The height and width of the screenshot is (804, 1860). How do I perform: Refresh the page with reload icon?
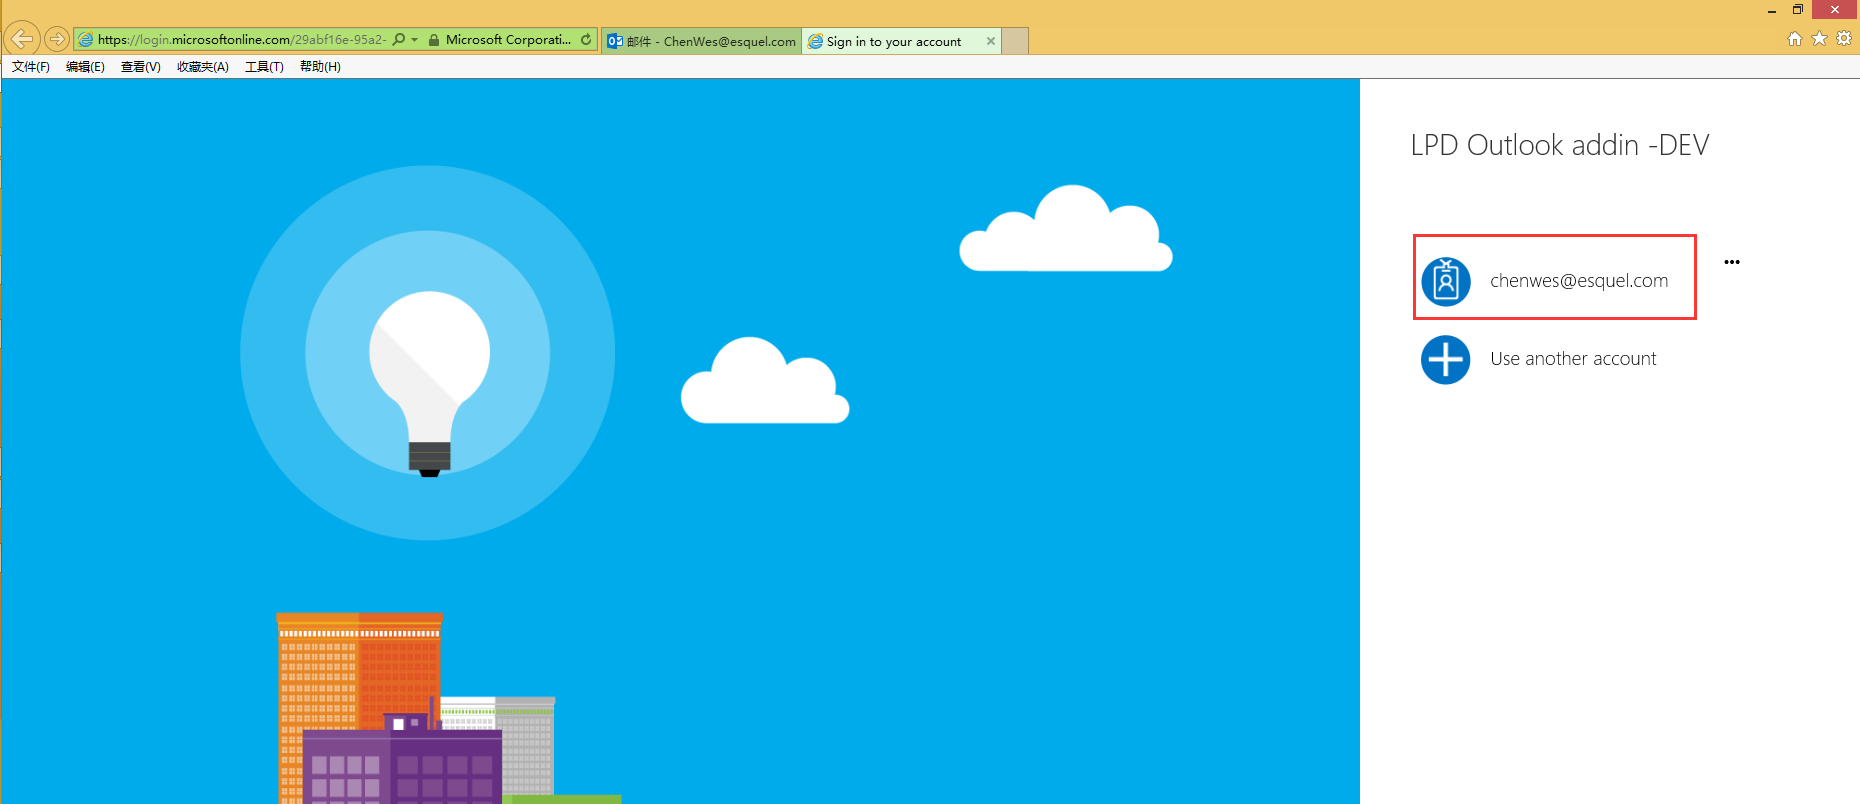pos(586,40)
